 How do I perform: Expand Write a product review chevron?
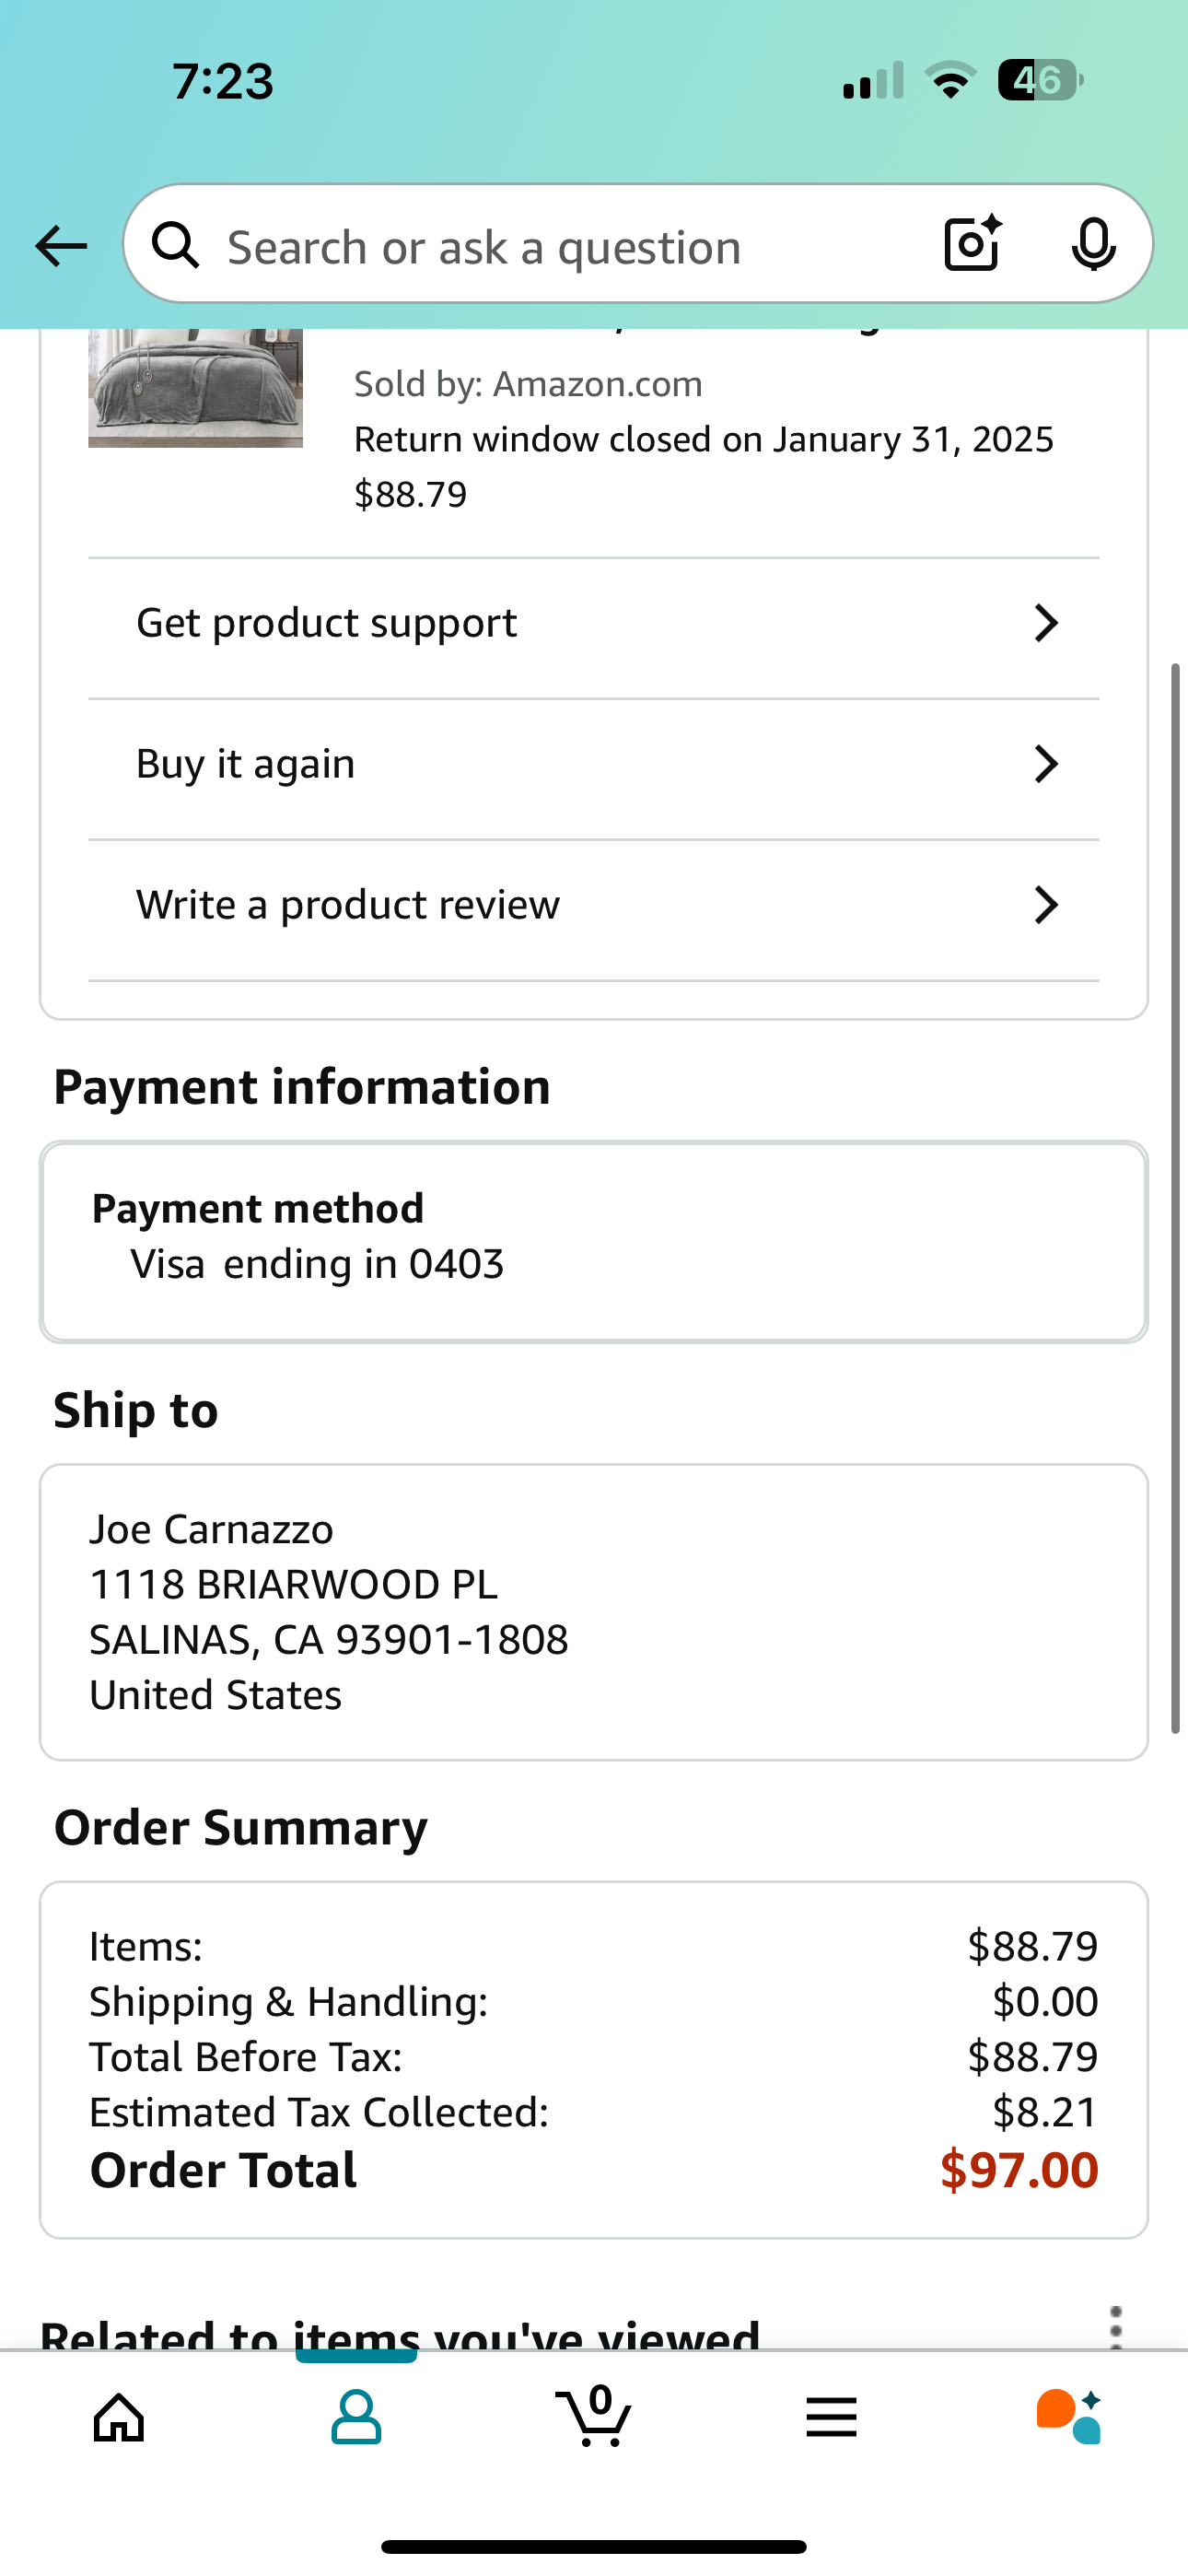pos(1046,905)
